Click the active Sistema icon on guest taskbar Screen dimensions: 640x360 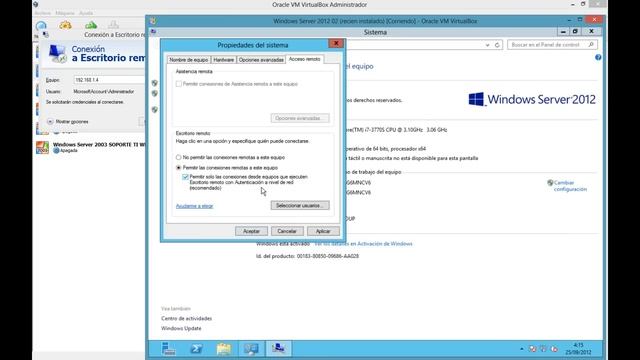pyautogui.click(x=279, y=349)
